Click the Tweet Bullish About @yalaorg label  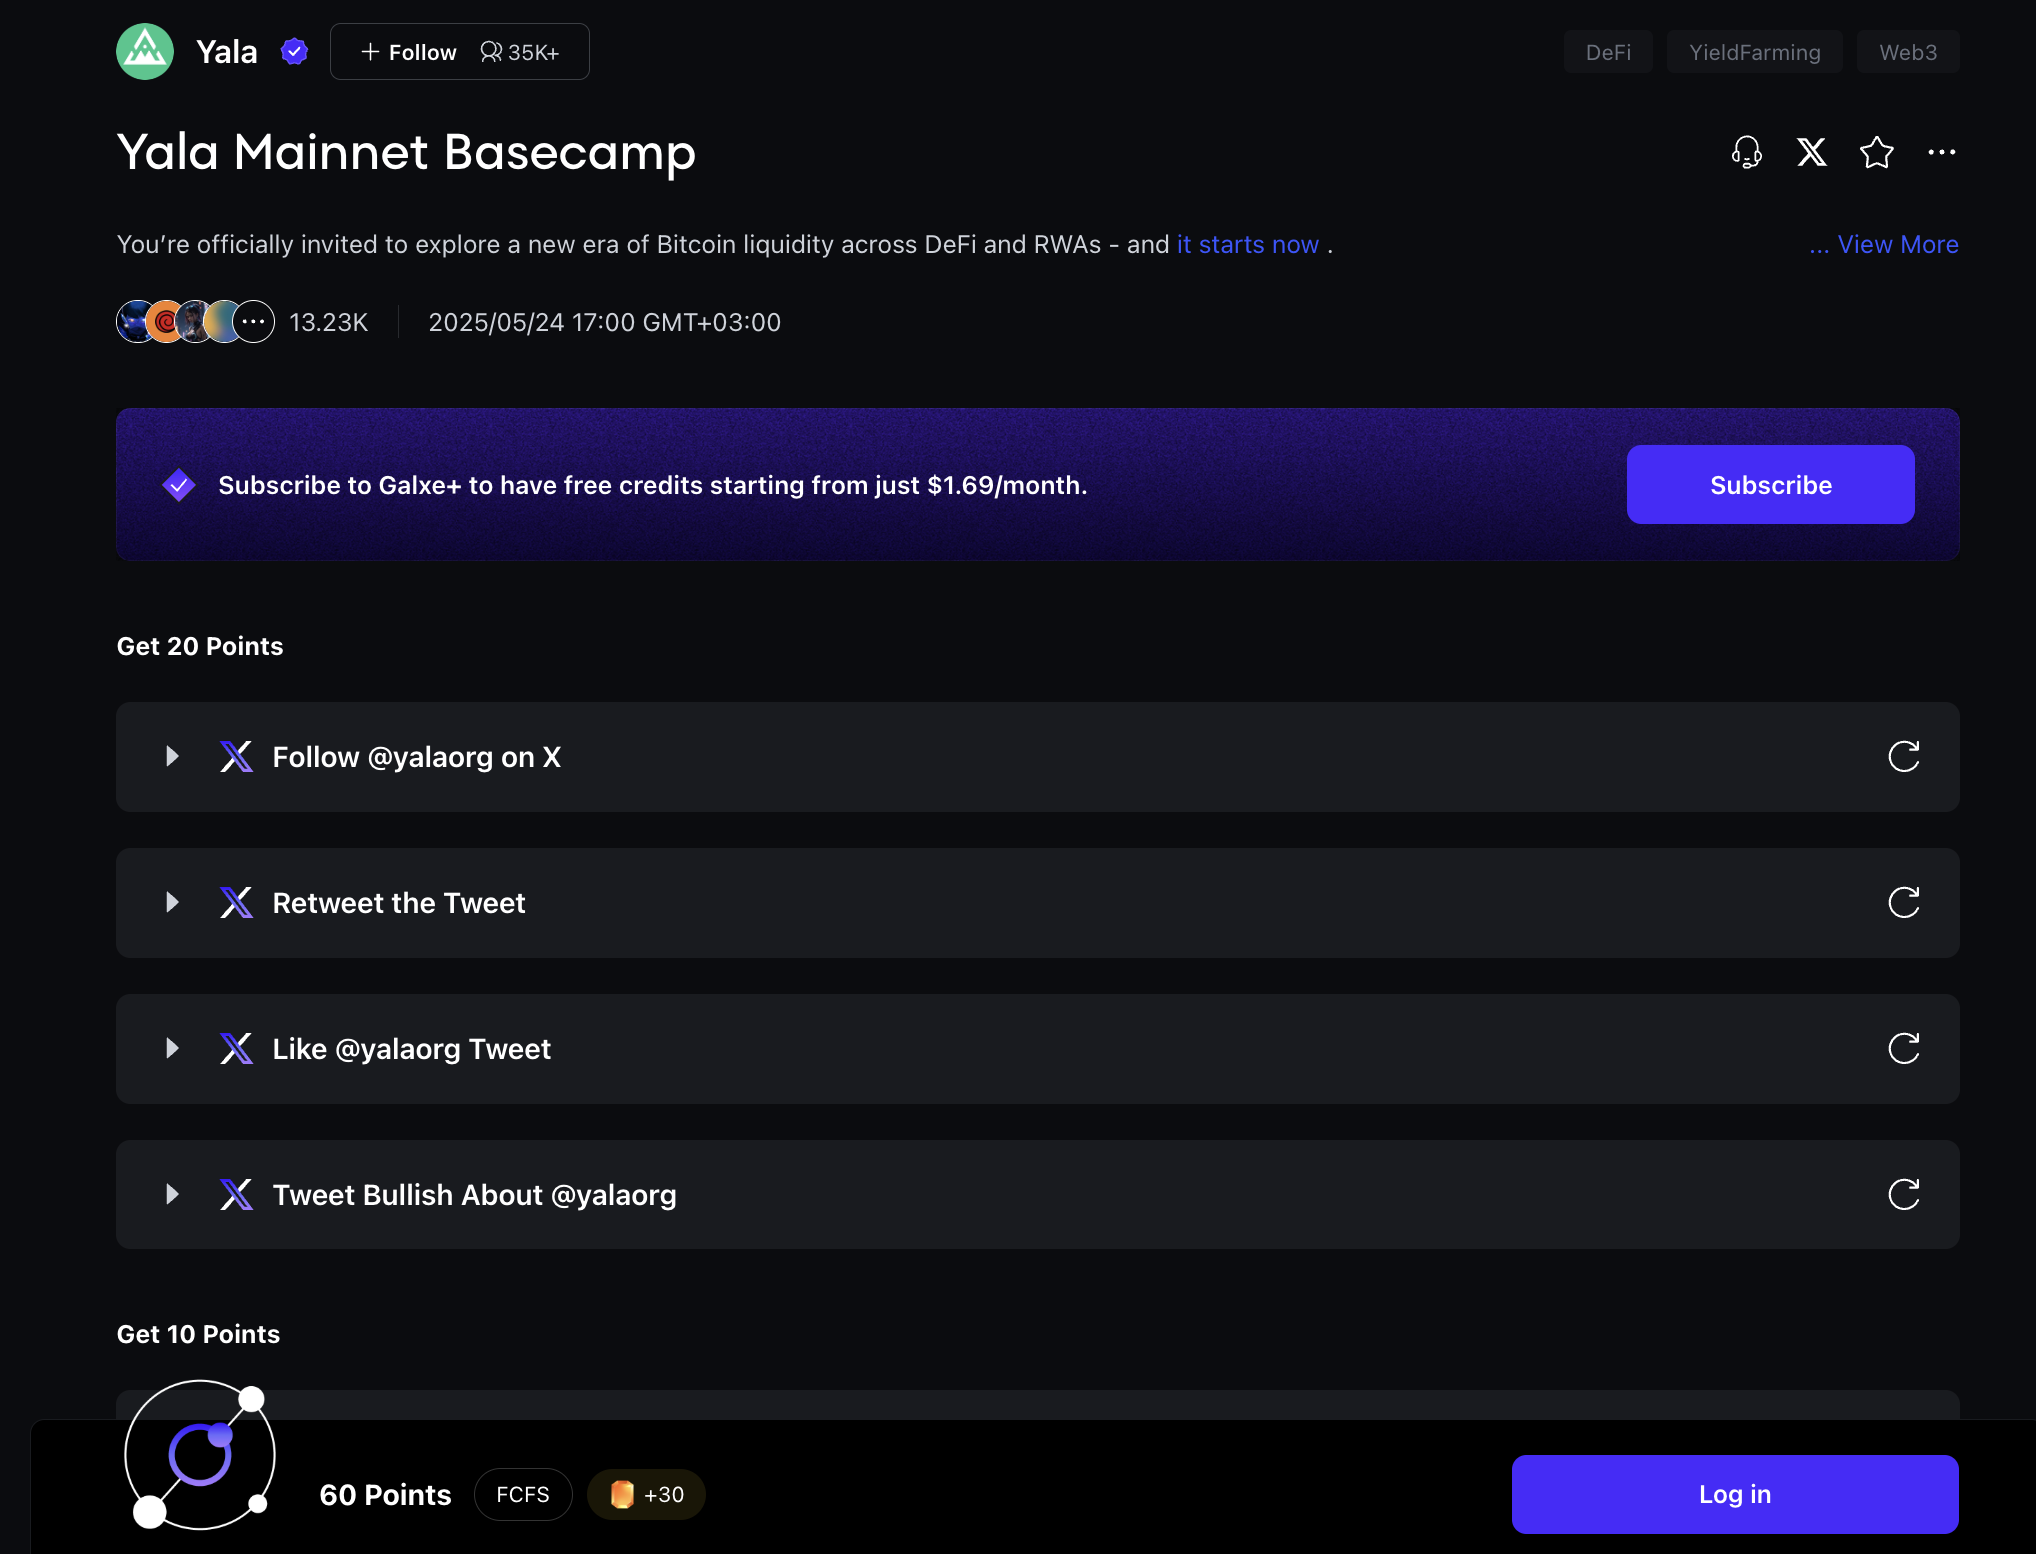pos(474,1195)
